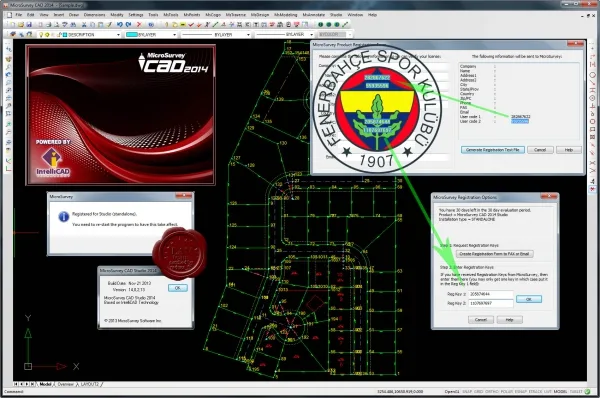600x398 pixels.
Task: Click Help in Product Registration dialog
Action: coord(569,150)
